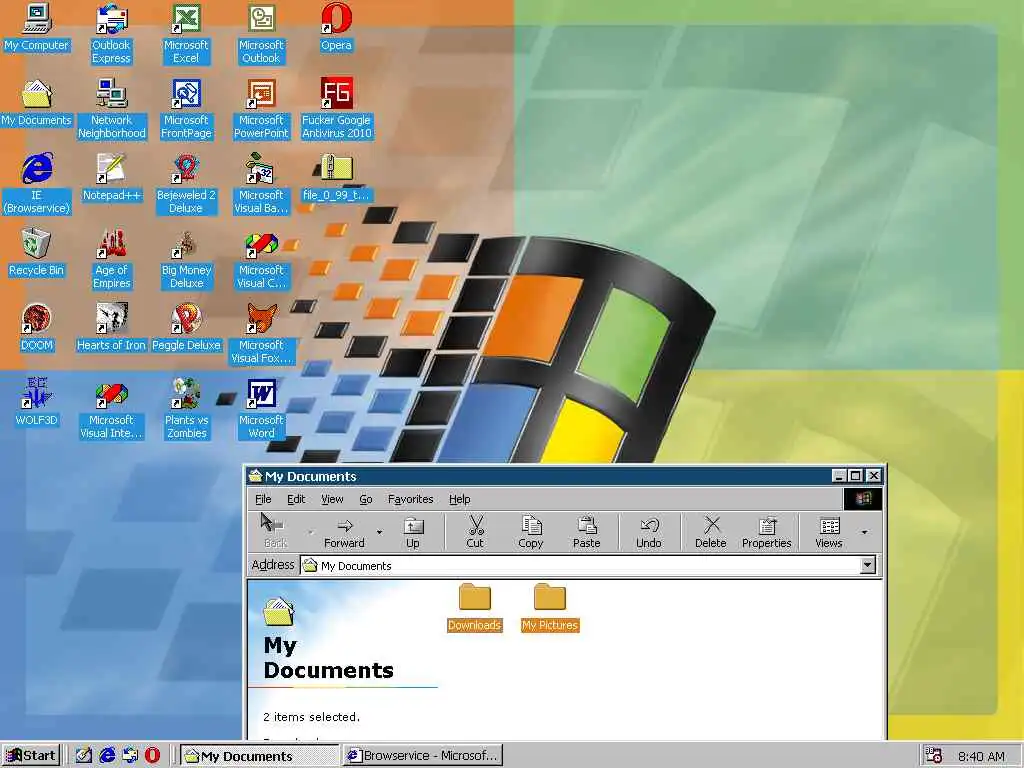Open the Favorites menu in My Documents
1024x768 pixels.
[410, 499]
